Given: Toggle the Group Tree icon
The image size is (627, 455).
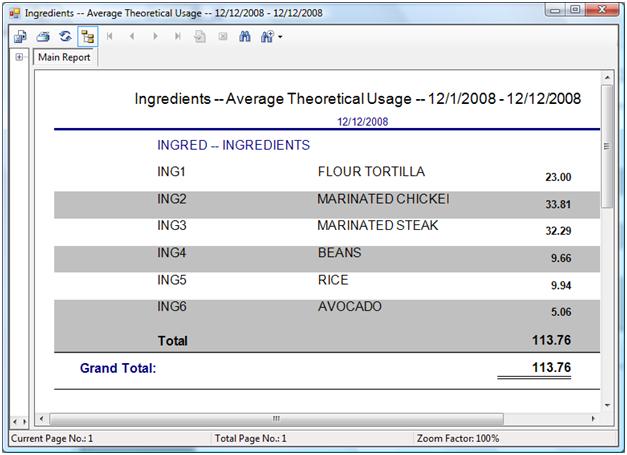Looking at the screenshot, I should click(88, 37).
